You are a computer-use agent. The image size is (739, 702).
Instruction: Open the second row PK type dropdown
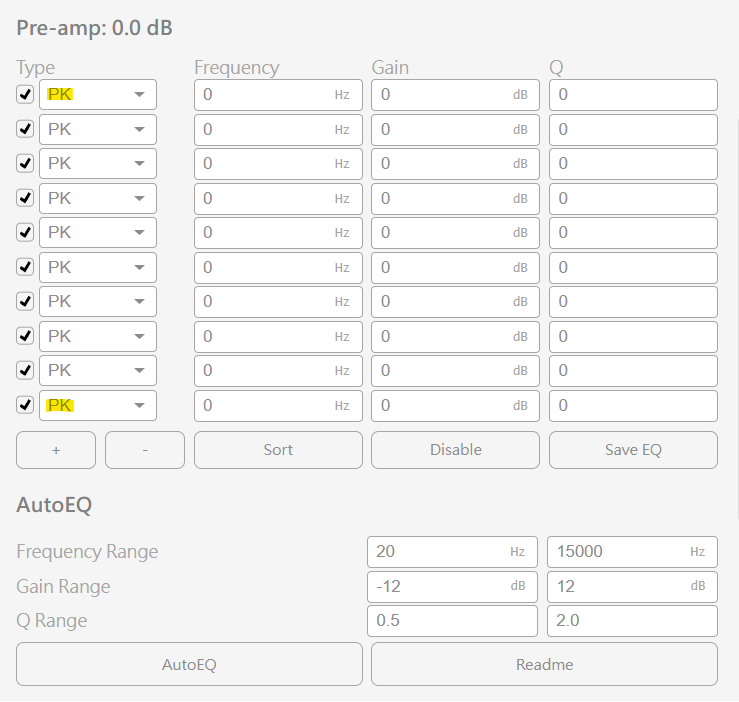tap(98, 129)
